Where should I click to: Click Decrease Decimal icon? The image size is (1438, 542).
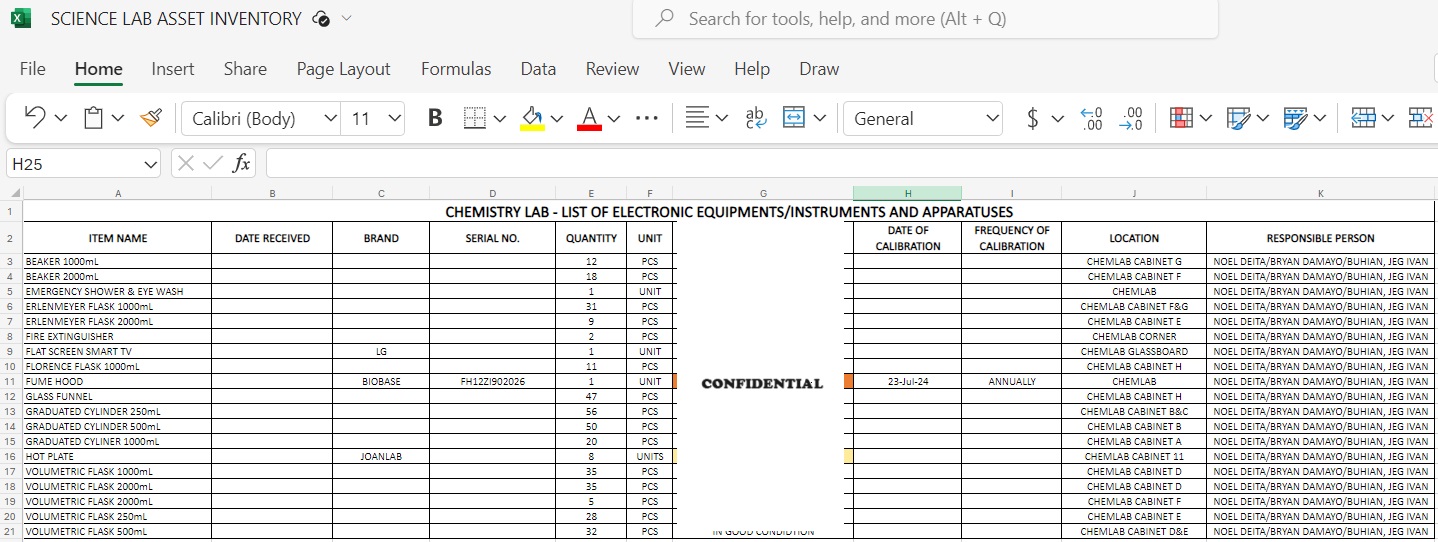[1092, 118]
